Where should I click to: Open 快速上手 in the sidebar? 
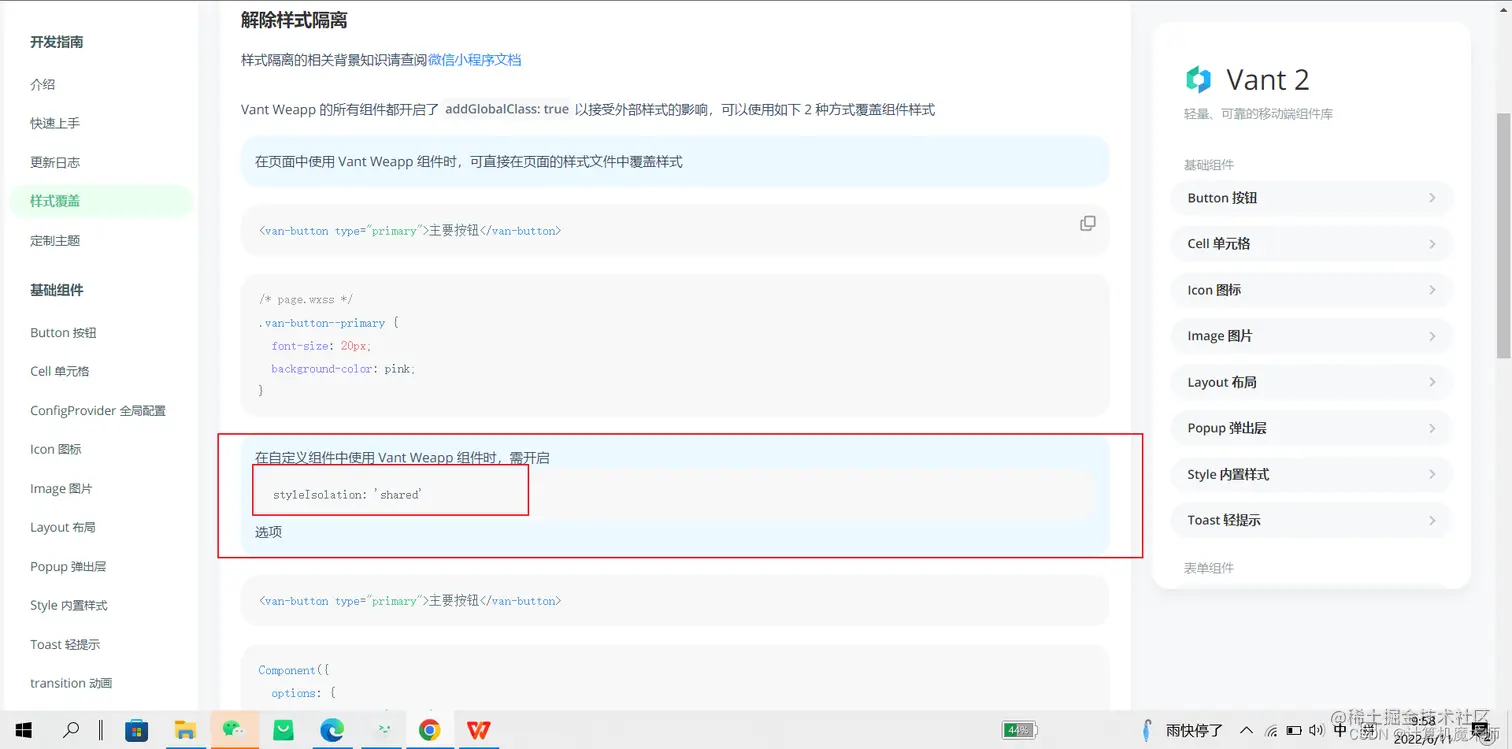55,123
